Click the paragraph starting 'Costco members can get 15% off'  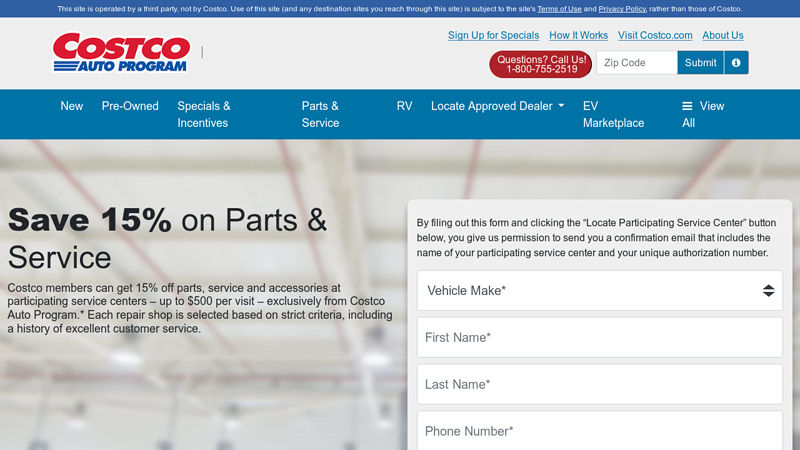pyautogui.click(x=200, y=308)
